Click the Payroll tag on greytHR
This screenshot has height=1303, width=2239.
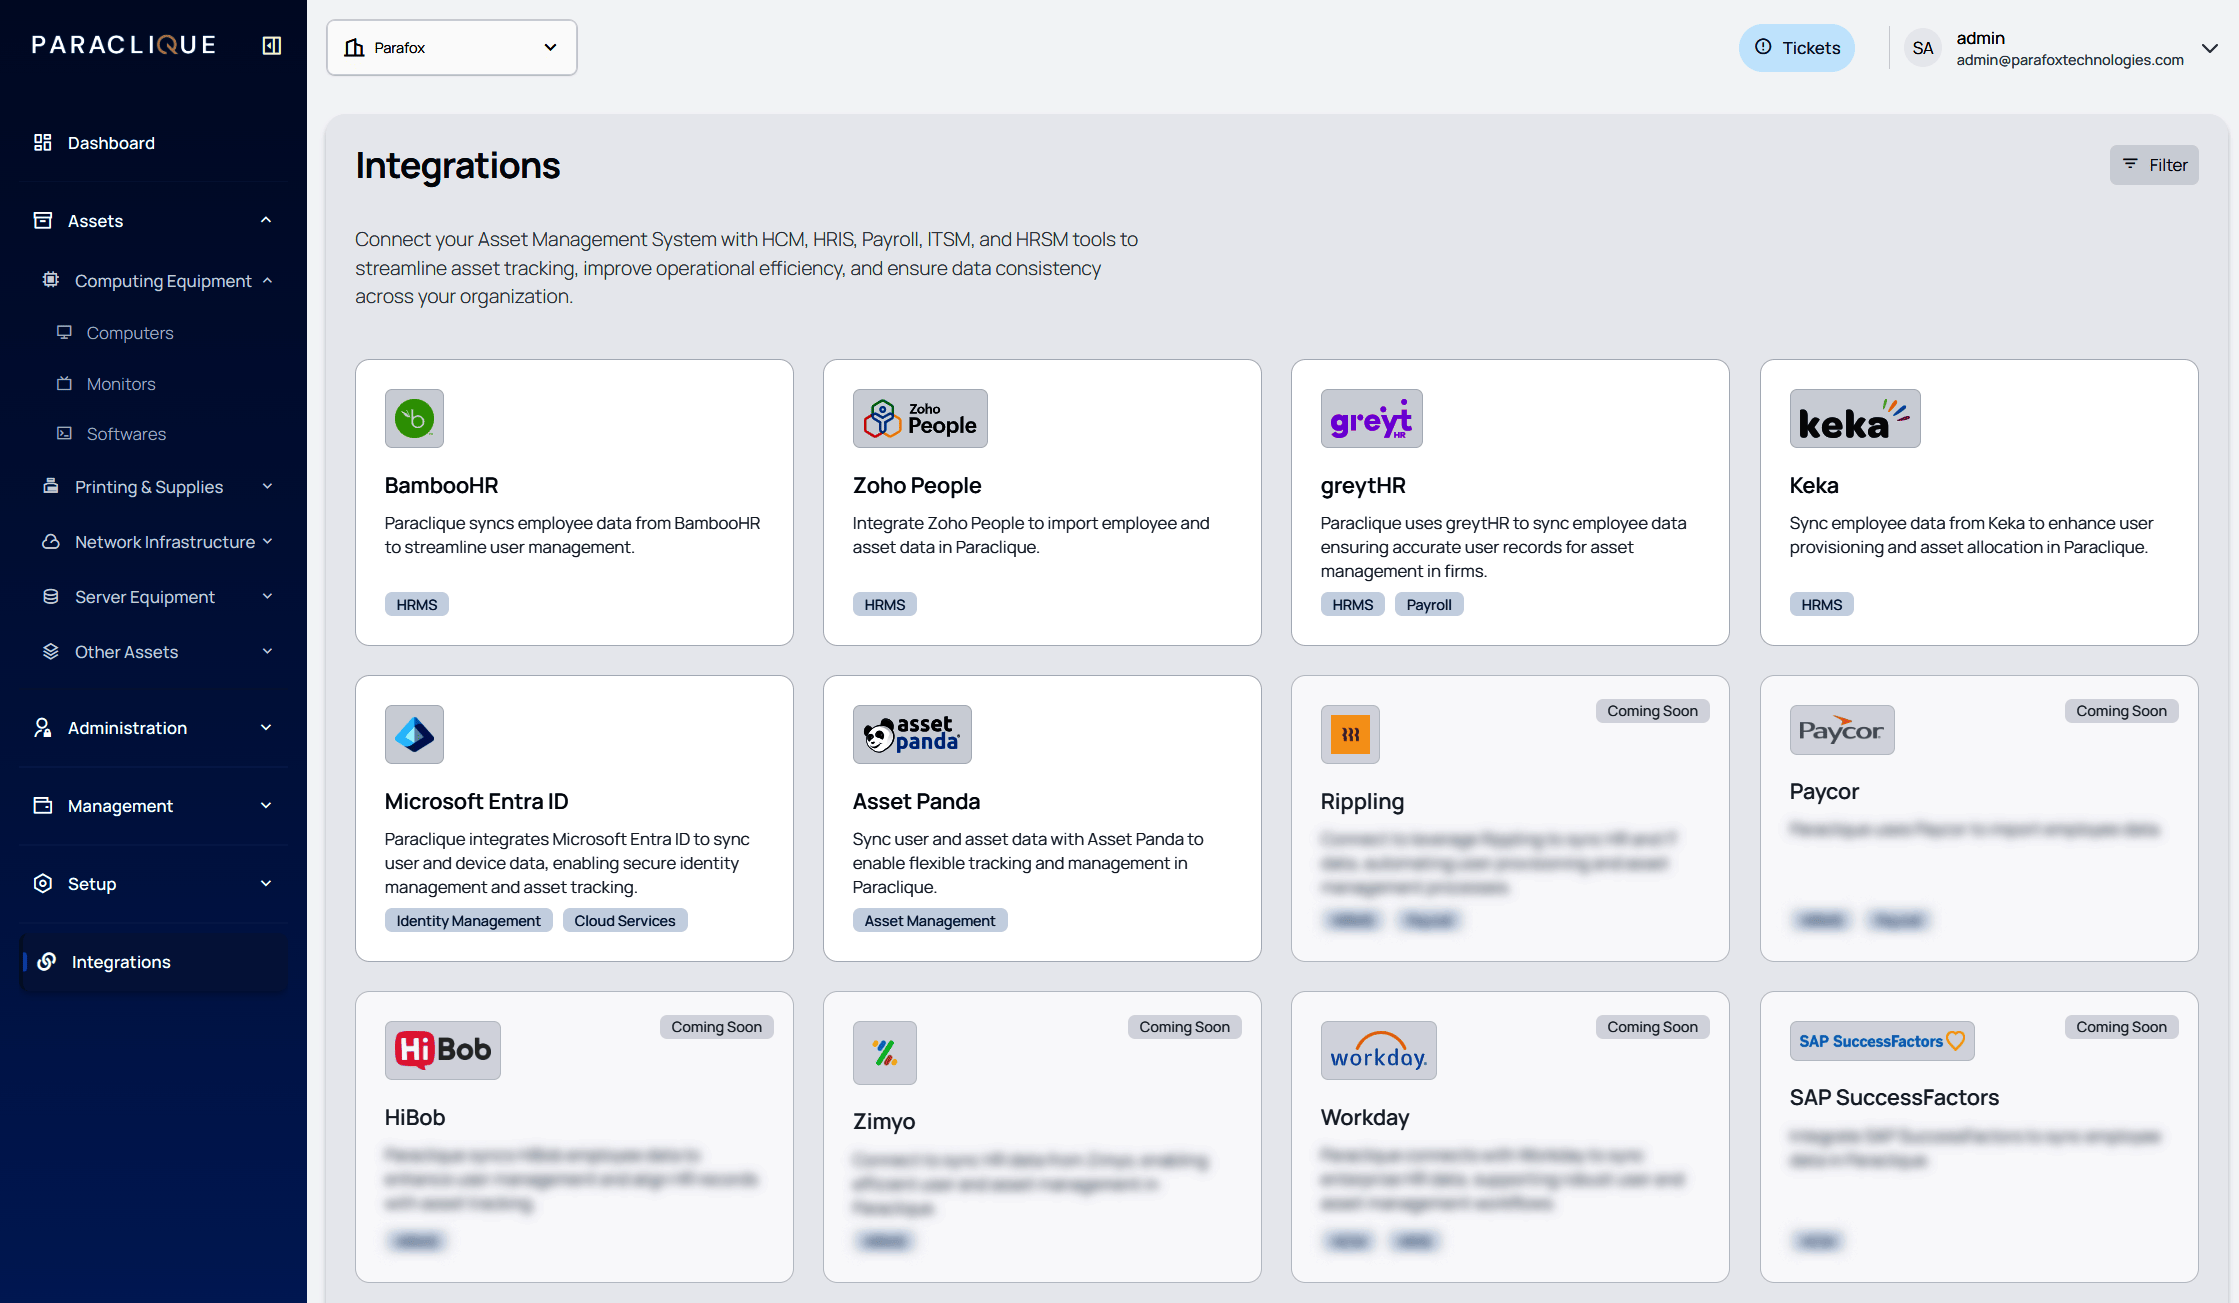pos(1428,605)
